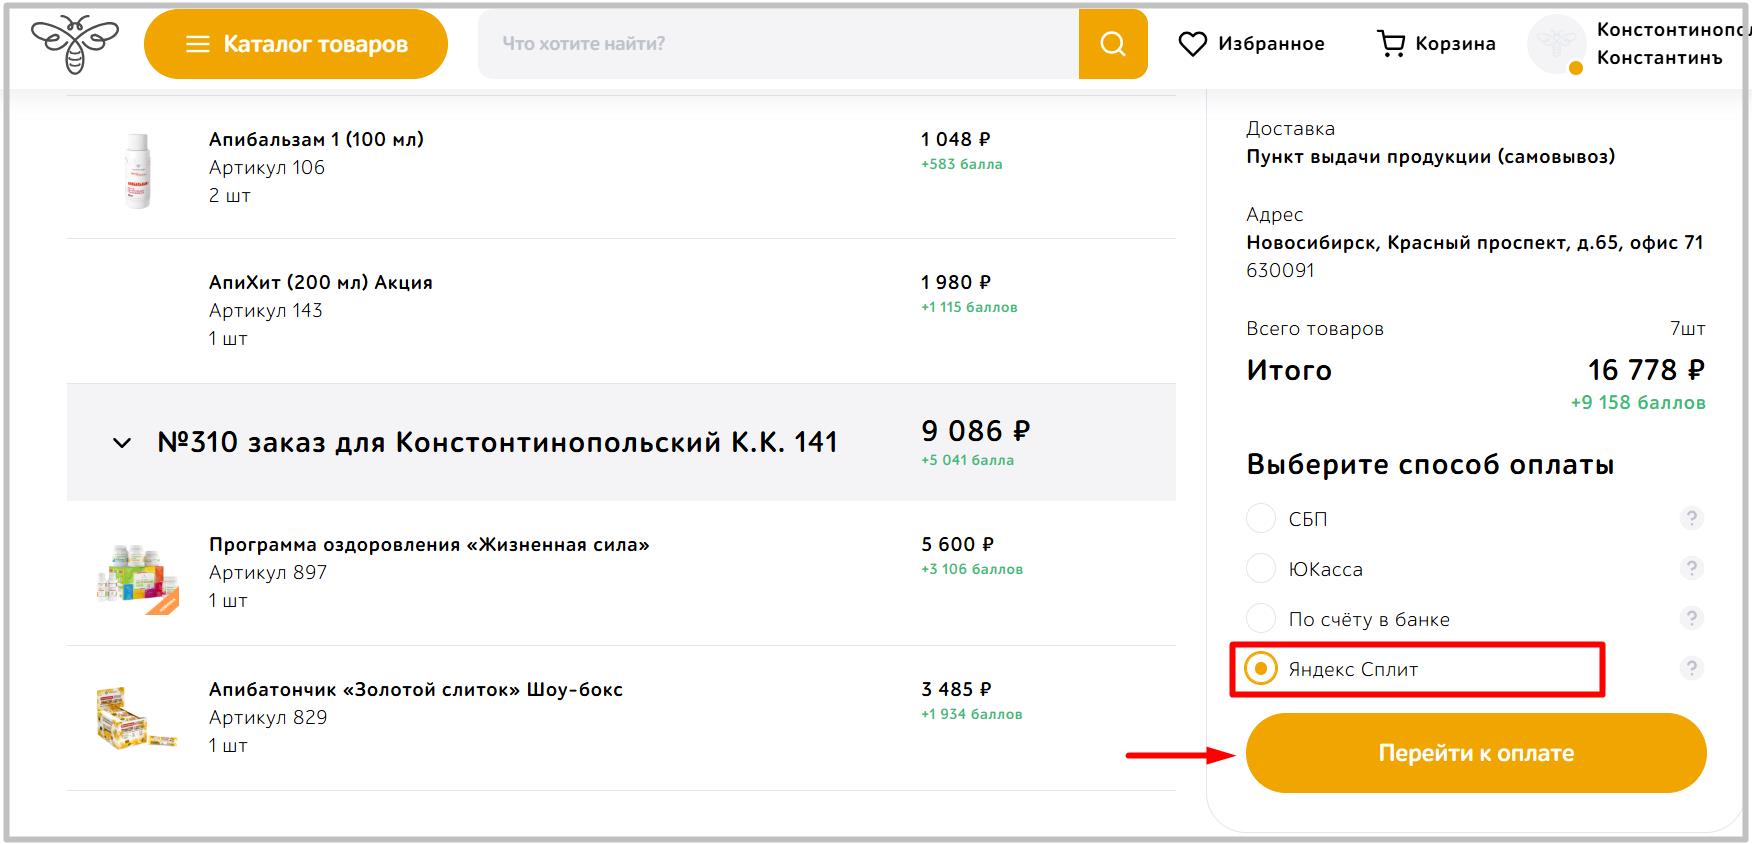The image size is (1752, 844).
Task: Select the СБП payment option
Action: point(1261,519)
